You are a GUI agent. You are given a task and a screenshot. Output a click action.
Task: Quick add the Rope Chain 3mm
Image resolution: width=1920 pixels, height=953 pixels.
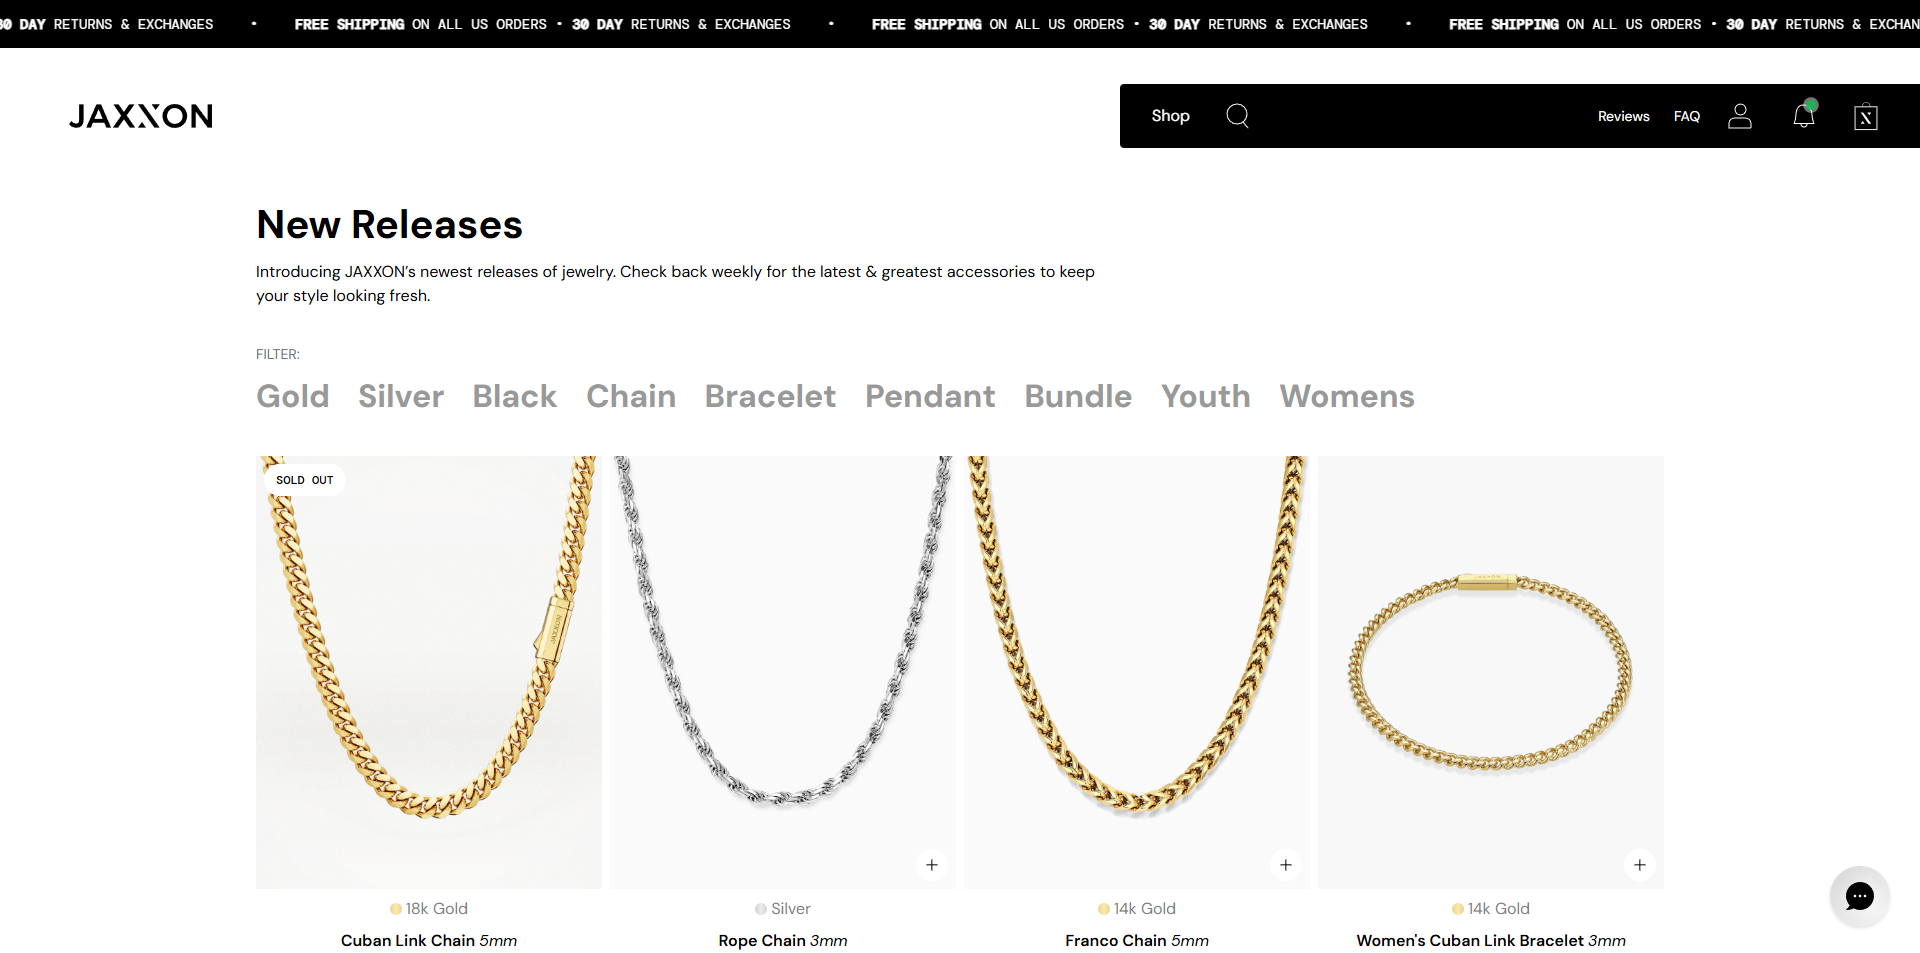point(932,865)
